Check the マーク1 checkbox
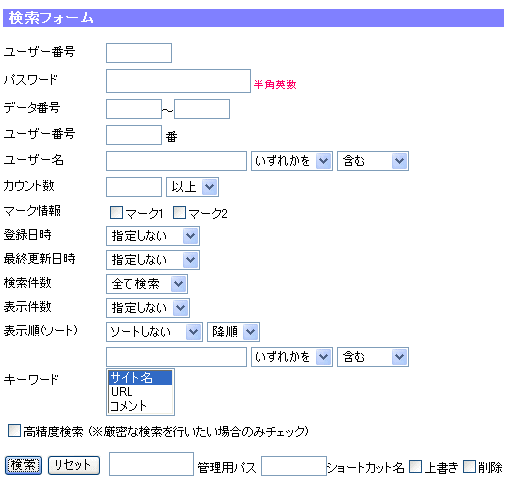Viewport: 520px width, 484px height. (x=116, y=212)
